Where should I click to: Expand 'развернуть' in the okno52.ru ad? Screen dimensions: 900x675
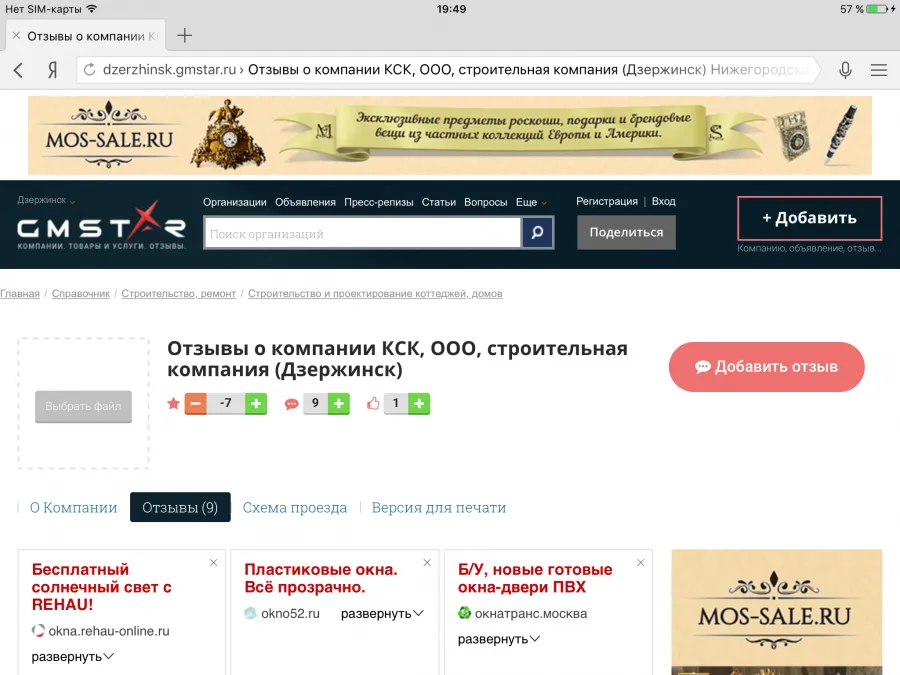(x=382, y=614)
